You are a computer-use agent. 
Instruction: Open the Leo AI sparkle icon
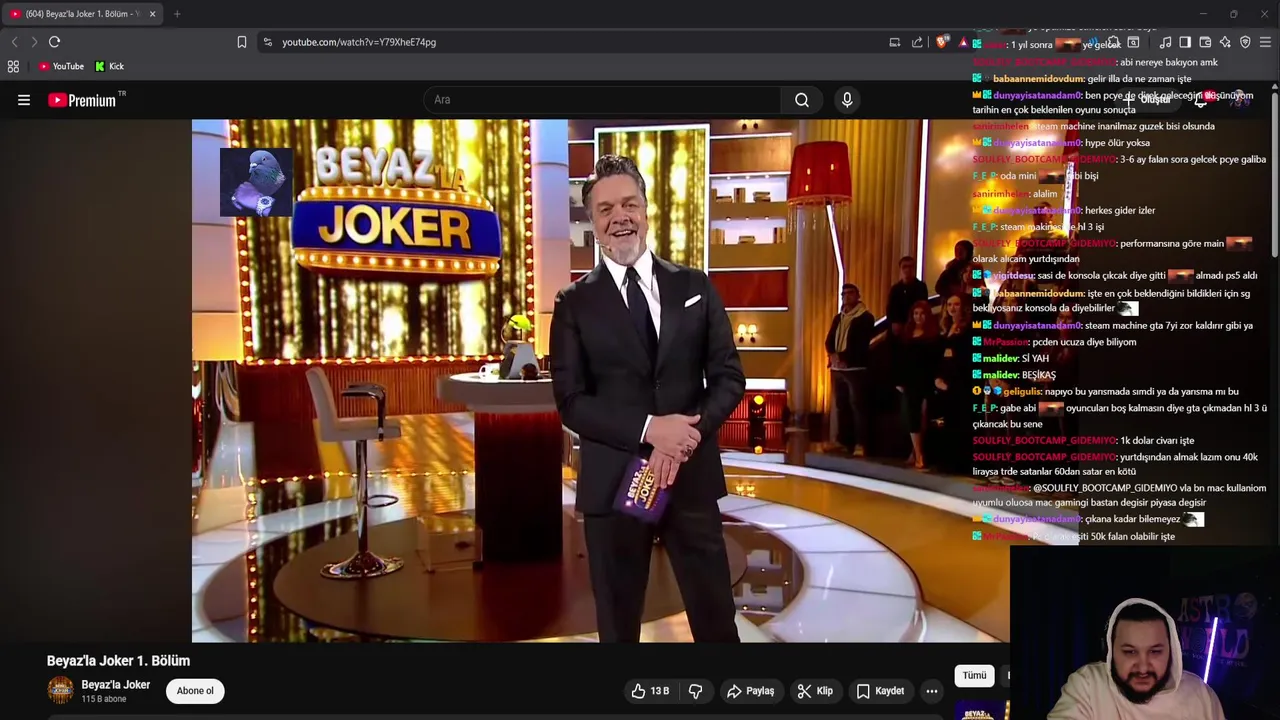(x=1225, y=42)
